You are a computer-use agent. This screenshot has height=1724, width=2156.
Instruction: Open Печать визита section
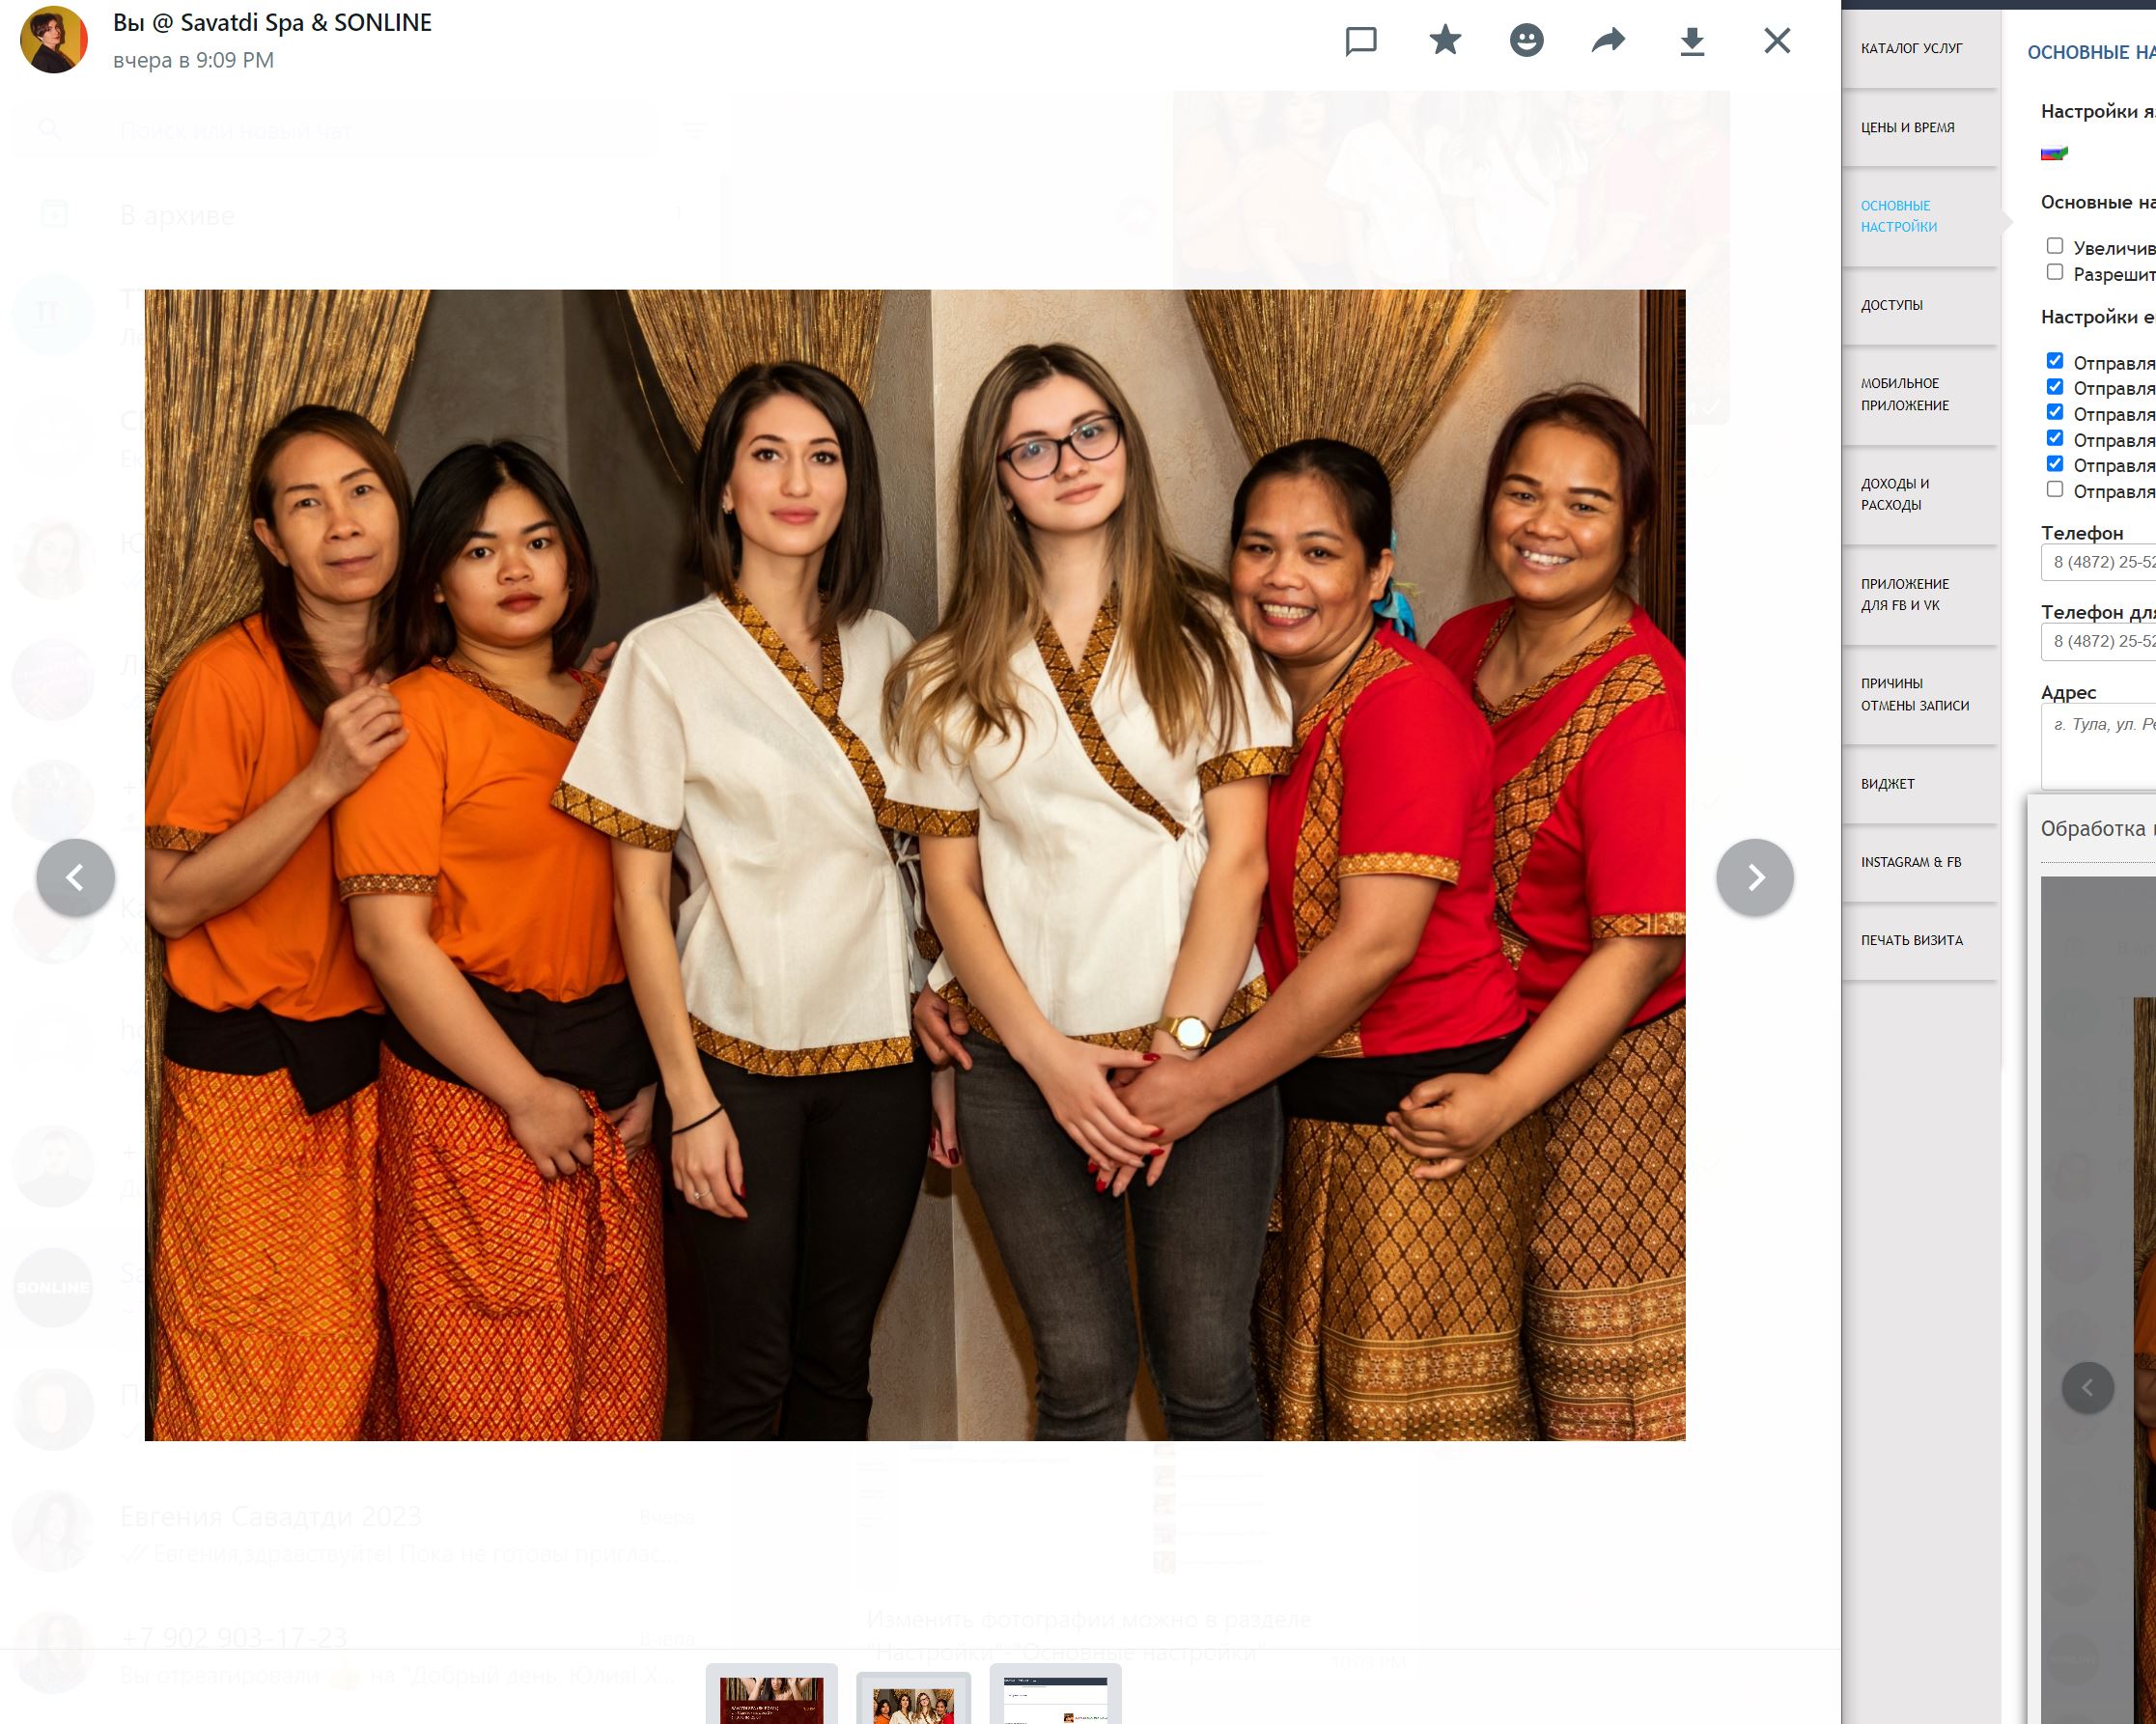(1919, 940)
